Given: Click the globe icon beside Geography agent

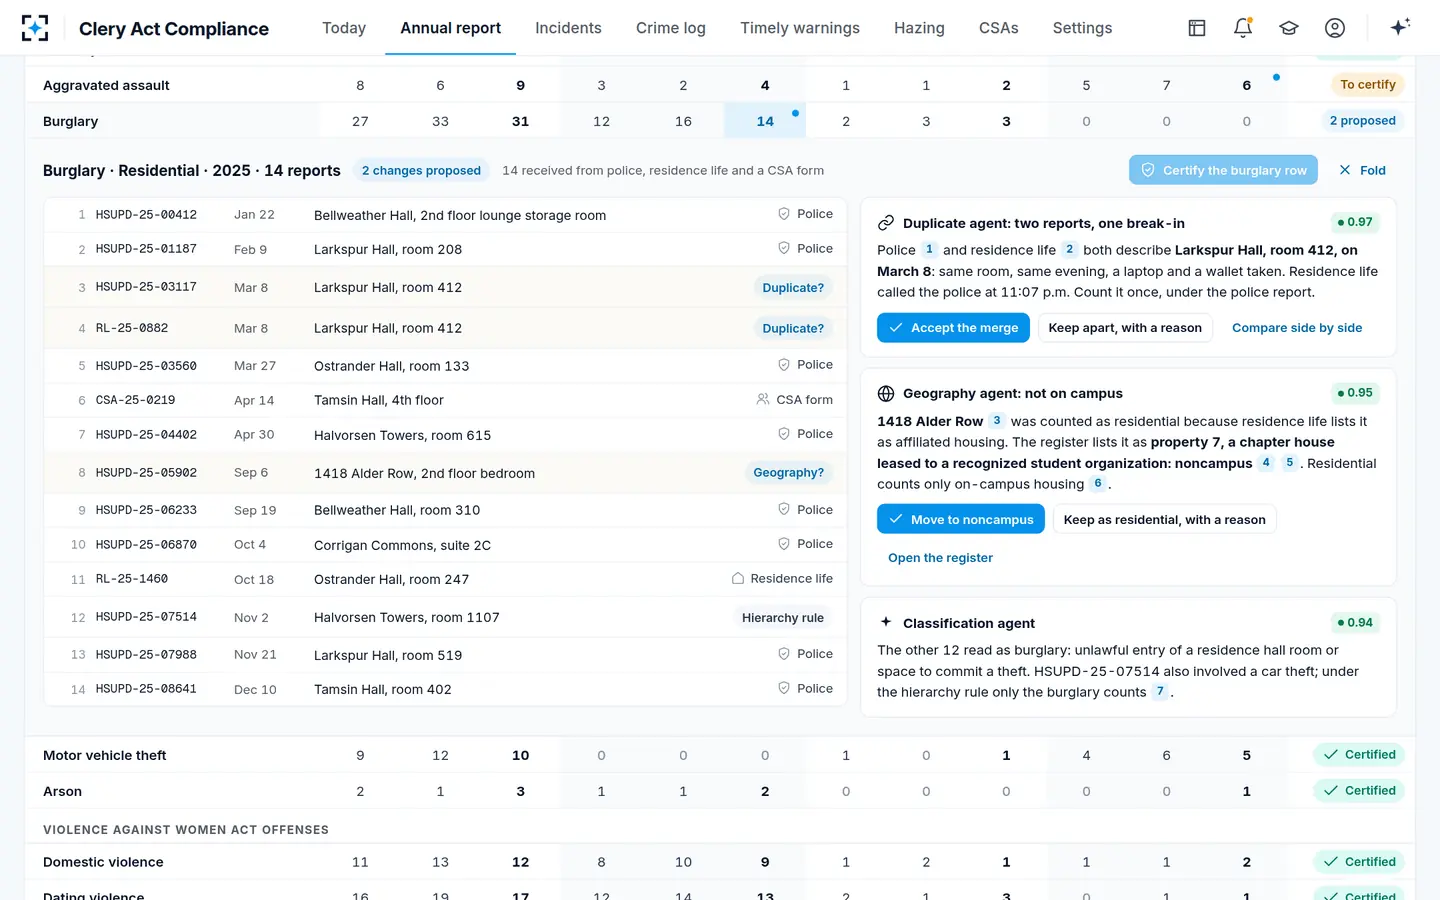Looking at the screenshot, I should [x=886, y=393].
